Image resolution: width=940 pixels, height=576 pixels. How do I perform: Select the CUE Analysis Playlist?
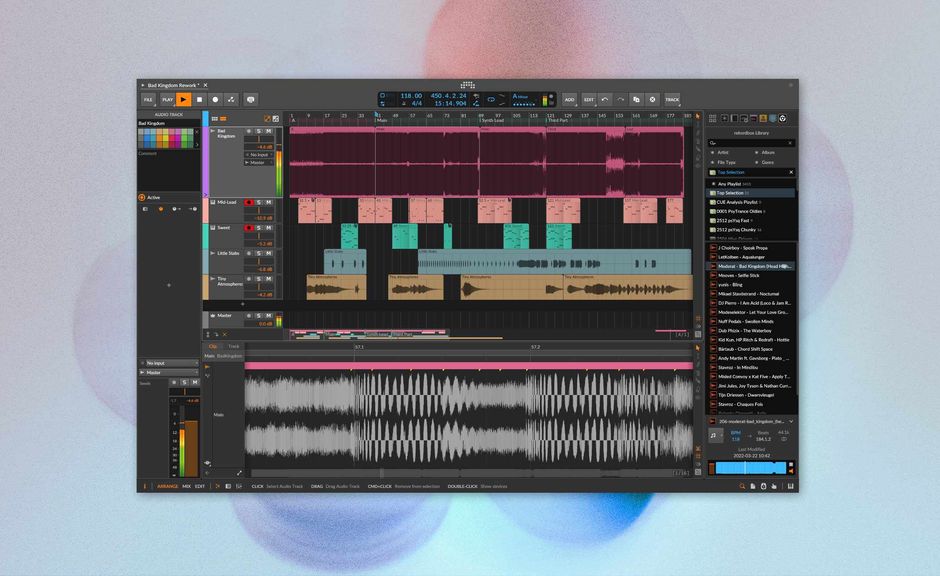pyautogui.click(x=752, y=202)
